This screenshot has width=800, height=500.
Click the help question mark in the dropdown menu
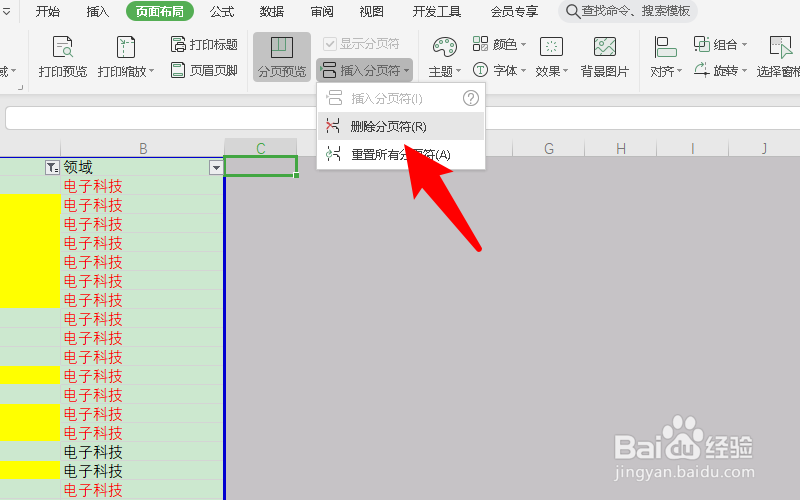click(470, 98)
